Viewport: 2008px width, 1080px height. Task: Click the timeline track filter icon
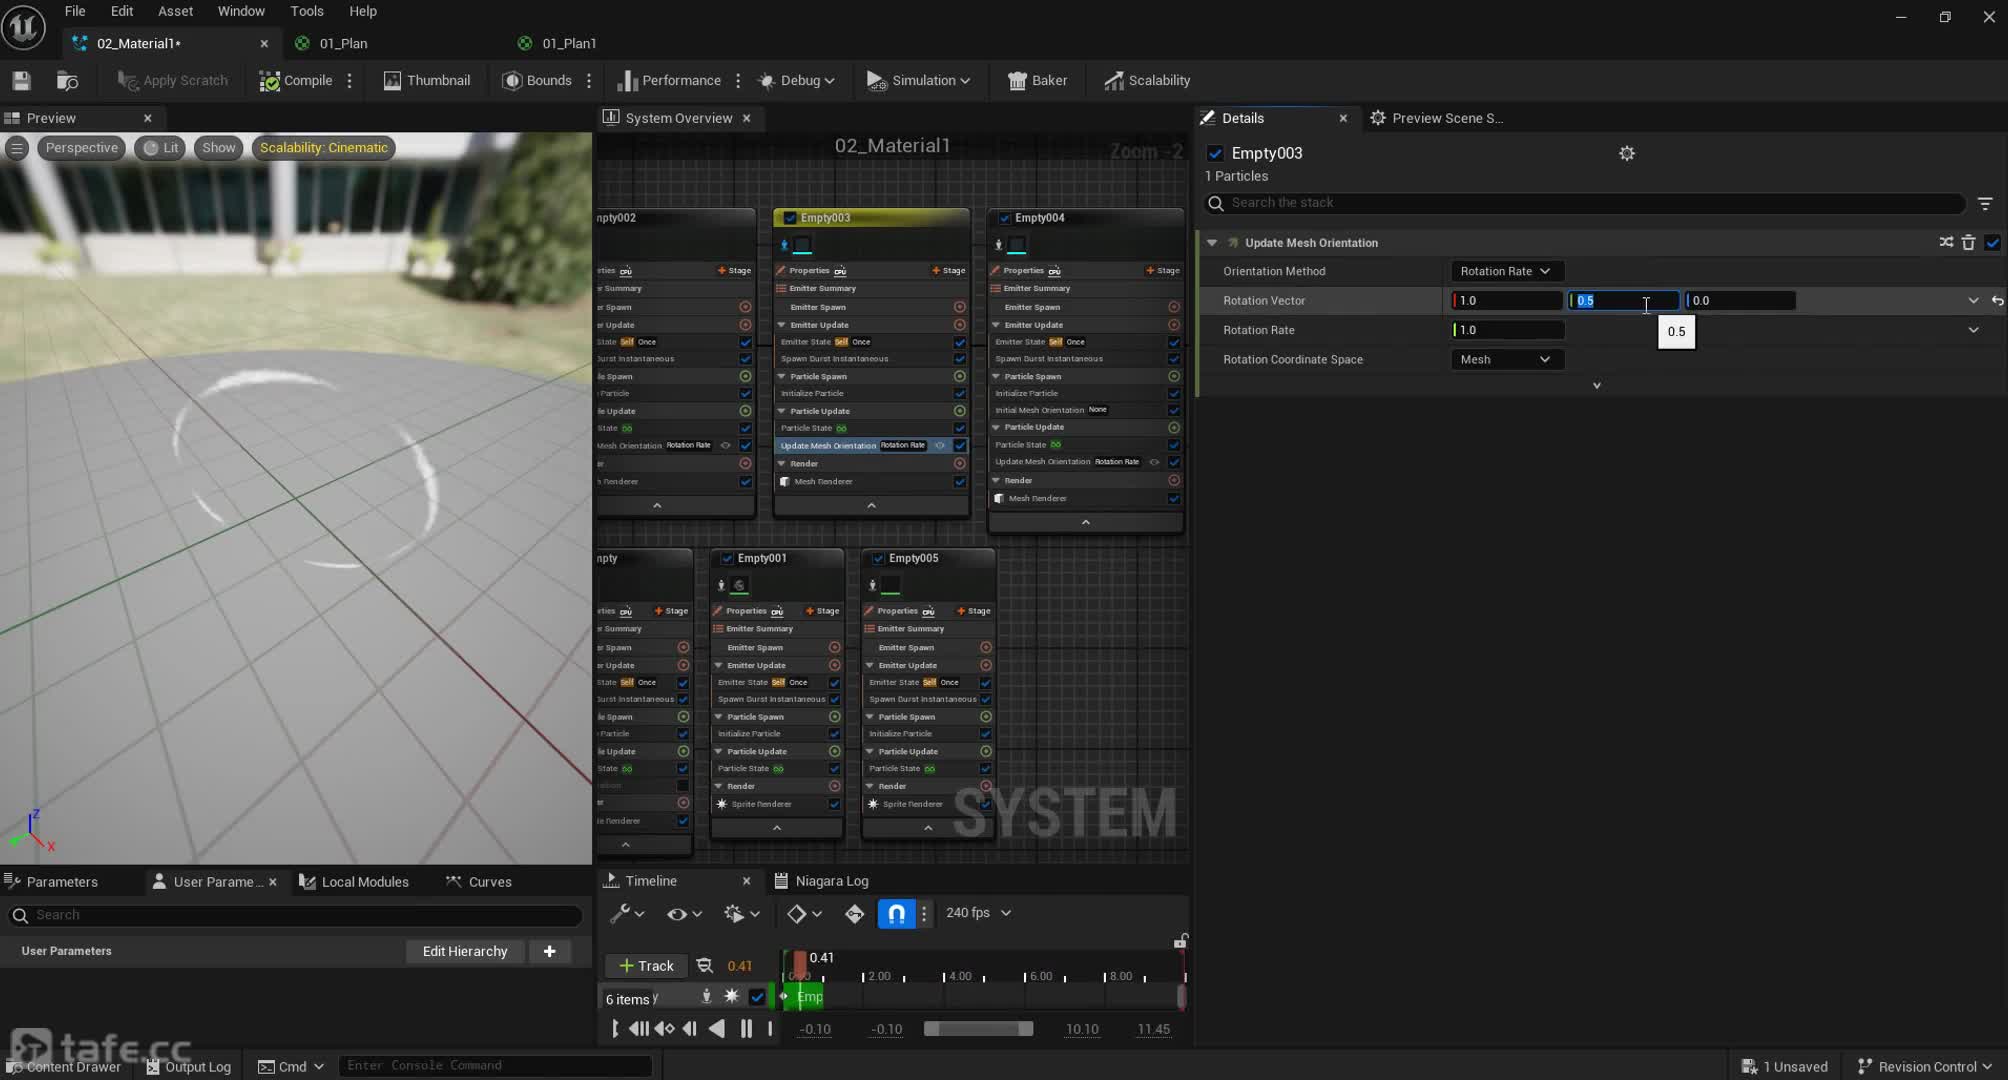click(x=704, y=966)
